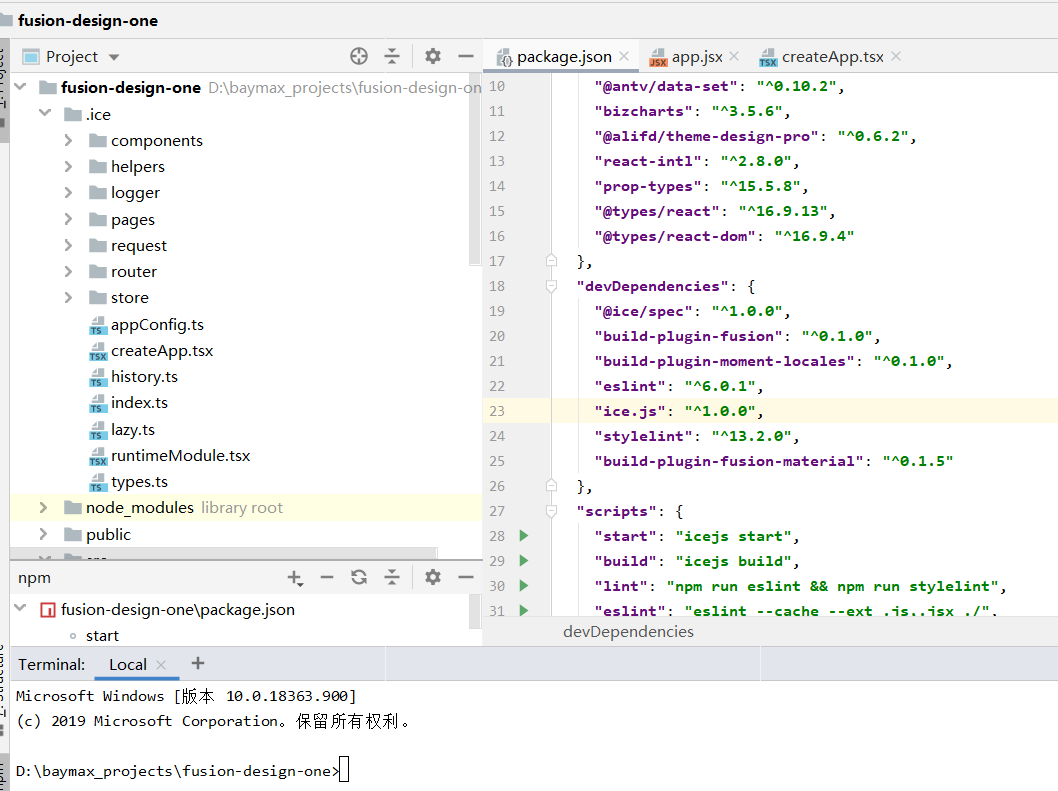Expand the node_modules folder
Screen dimensions: 1058x791
click(x=43, y=508)
